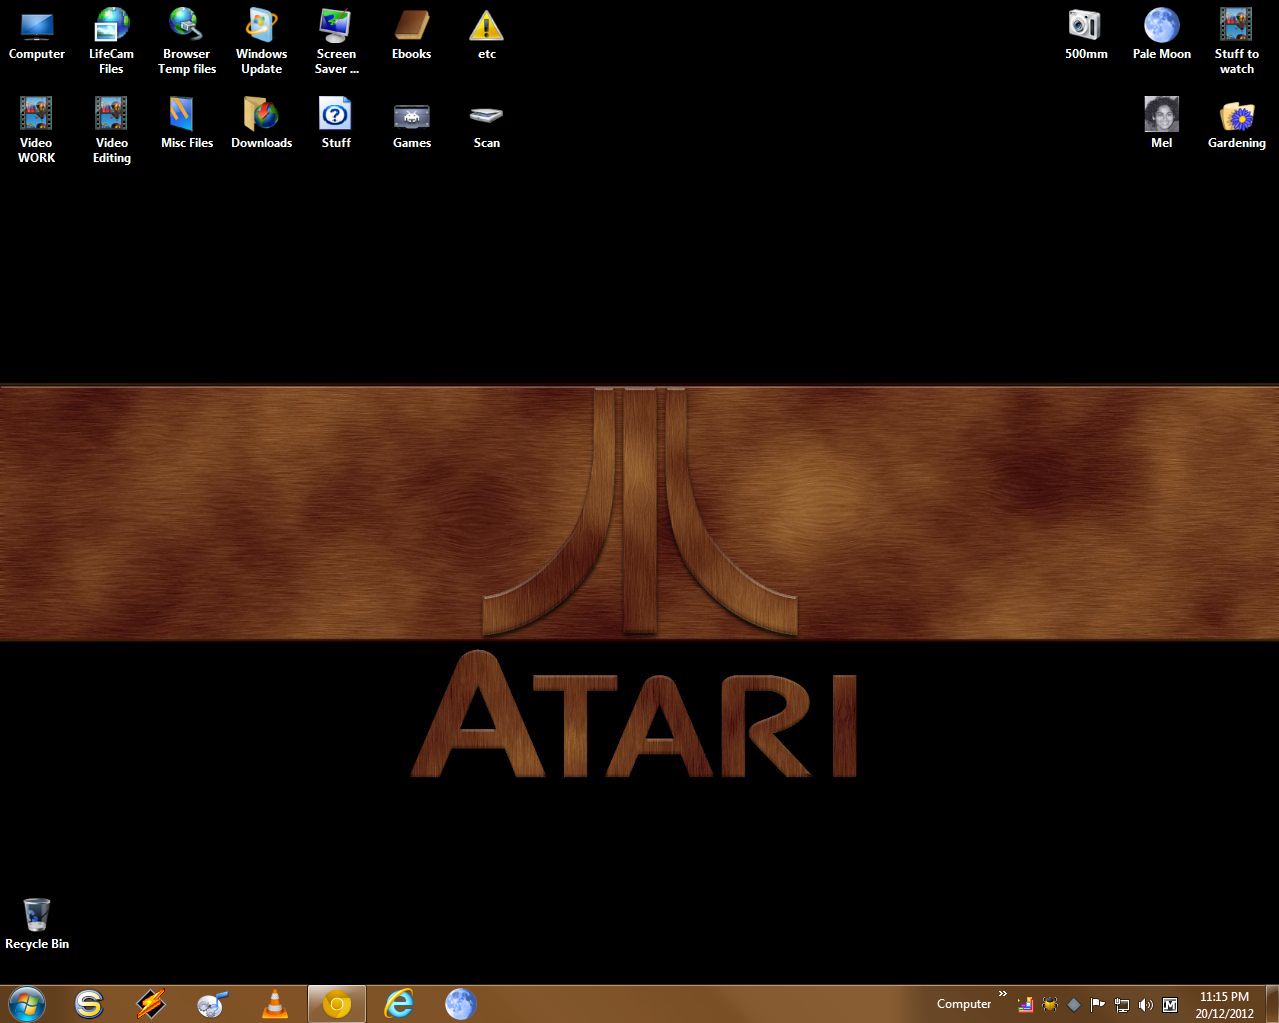Viewport: 1279px width, 1023px height.
Task: Select the Recycle Bin icon
Action: tap(37, 924)
